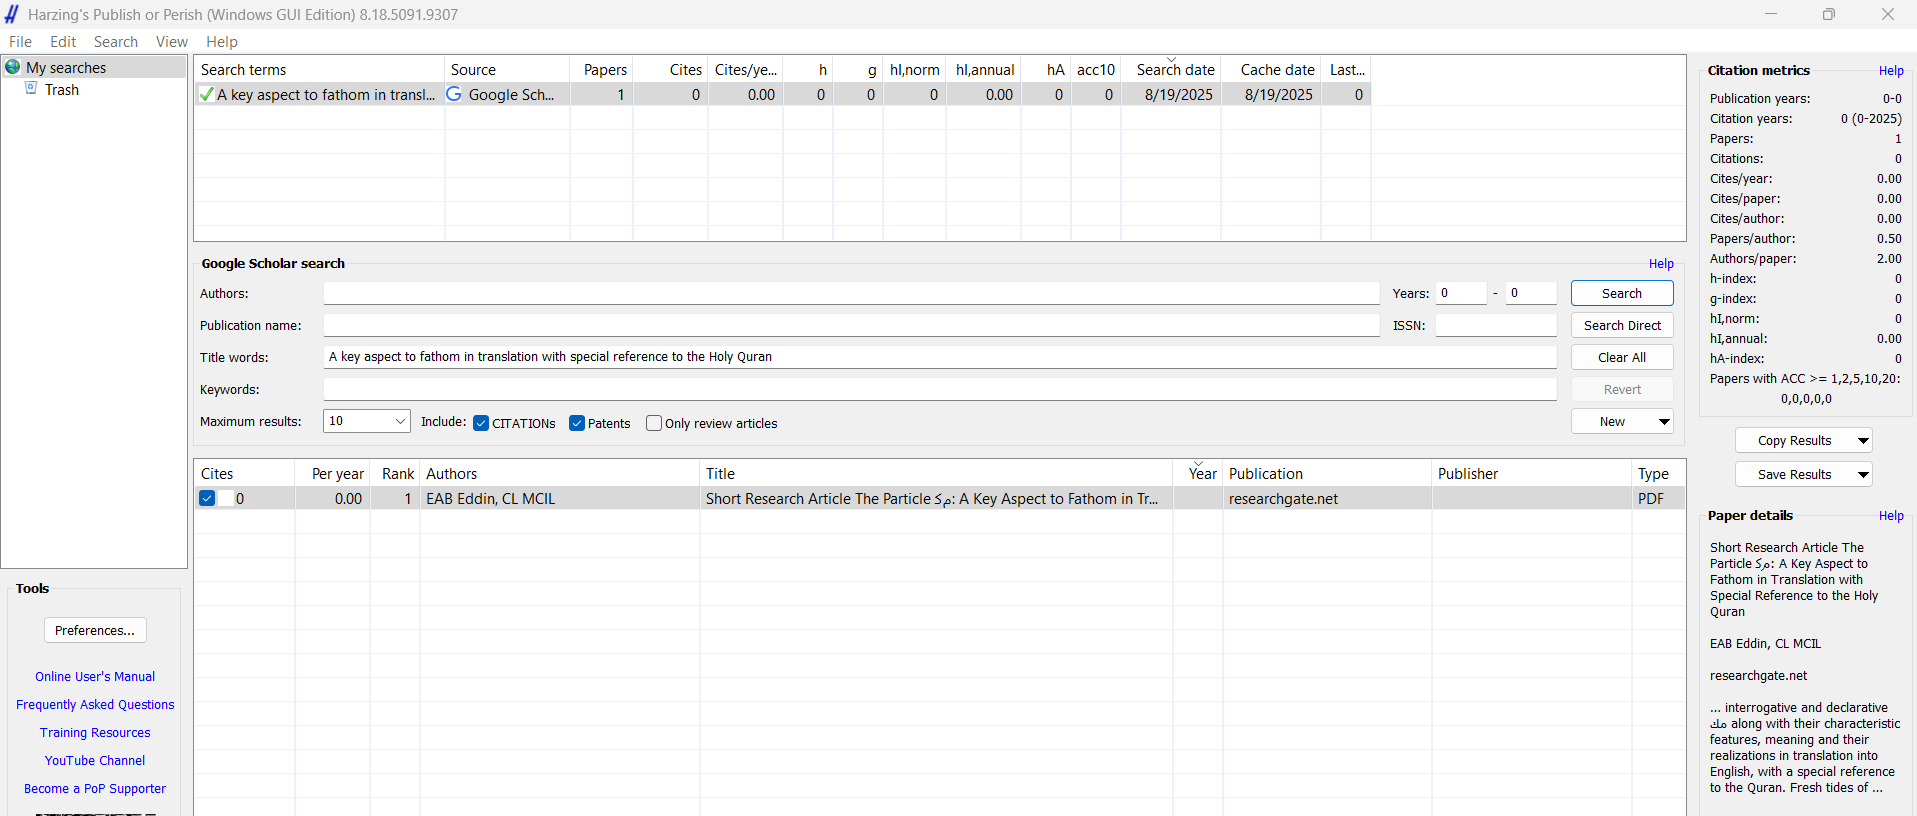Click the Citation metrics Help link

1891,71
